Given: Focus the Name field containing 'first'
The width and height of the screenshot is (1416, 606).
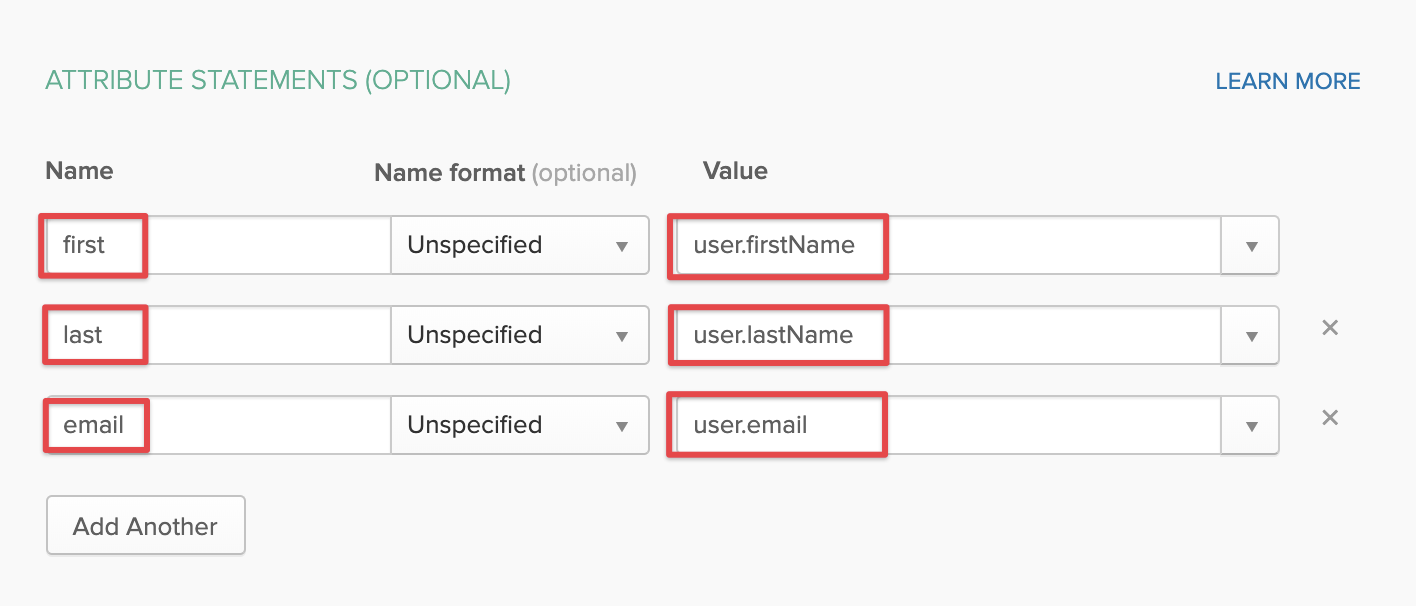Looking at the screenshot, I should 216,246.
